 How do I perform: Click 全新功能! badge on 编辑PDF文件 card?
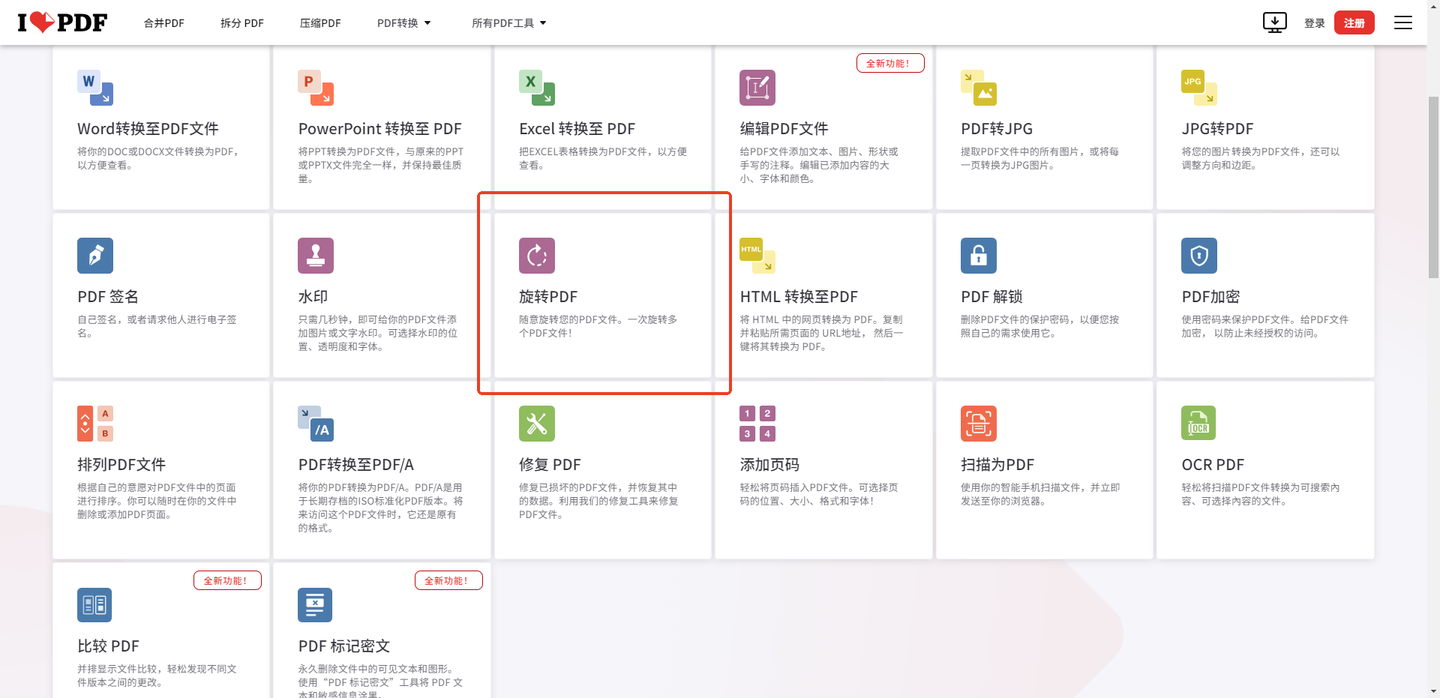click(890, 63)
